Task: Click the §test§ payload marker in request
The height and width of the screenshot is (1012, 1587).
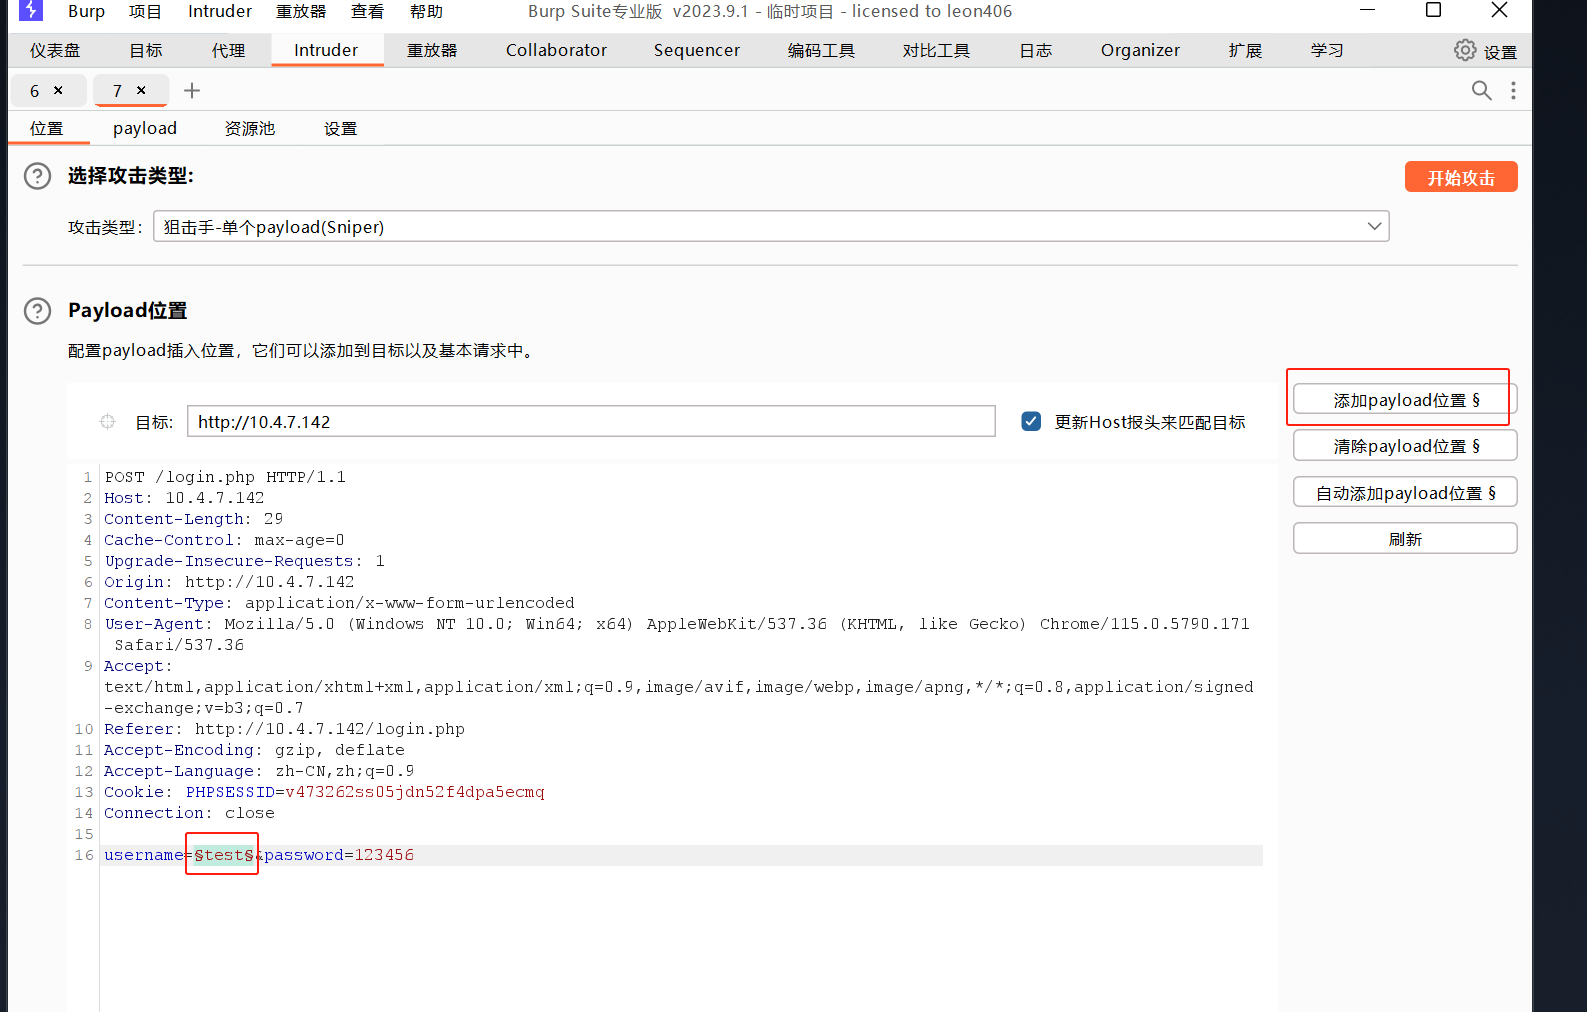Action: tap(224, 855)
